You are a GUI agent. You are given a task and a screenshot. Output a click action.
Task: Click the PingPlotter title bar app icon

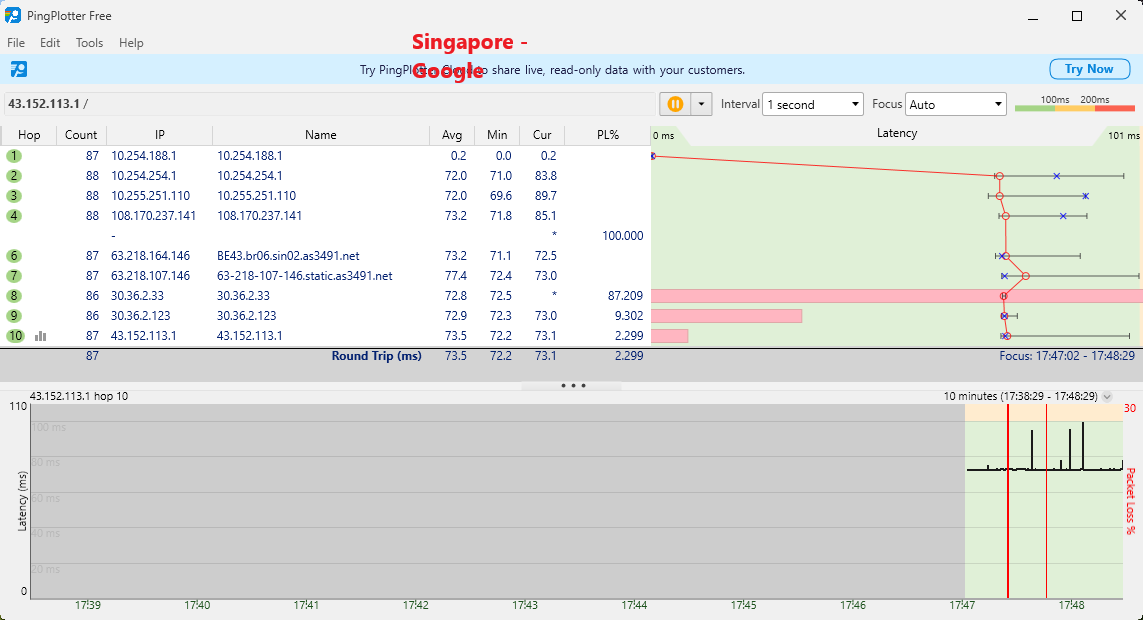13,15
